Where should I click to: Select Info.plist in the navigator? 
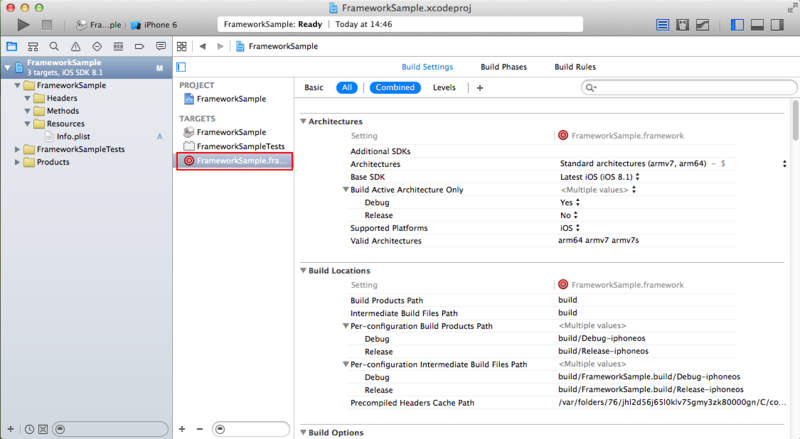73,136
